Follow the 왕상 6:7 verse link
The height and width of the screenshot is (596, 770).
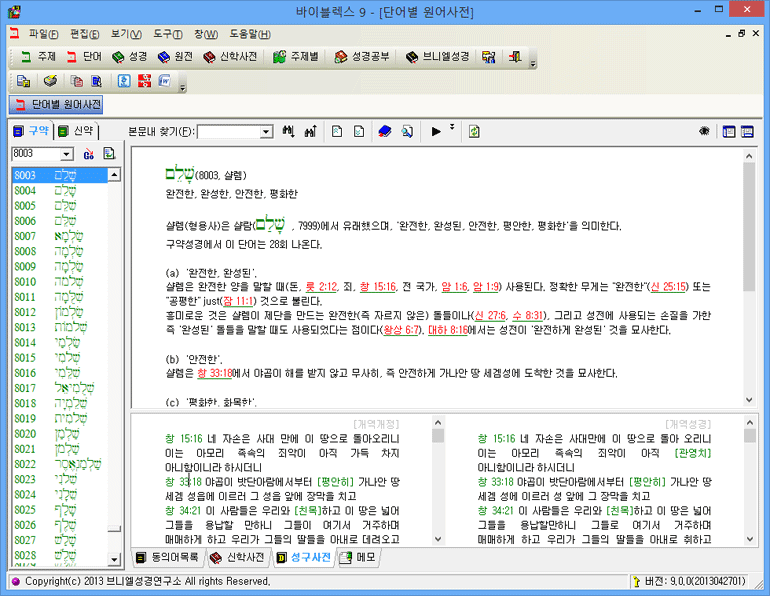[401, 330]
